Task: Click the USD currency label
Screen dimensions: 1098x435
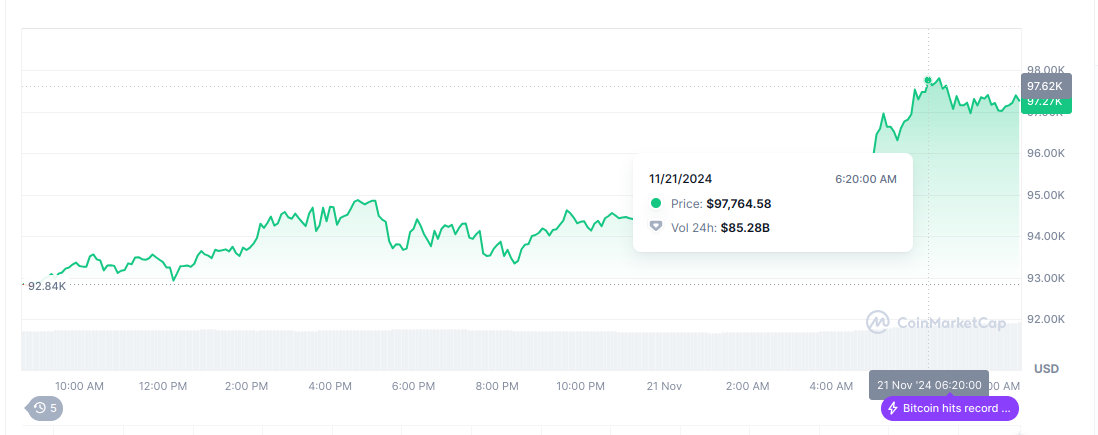Action: click(x=1046, y=369)
